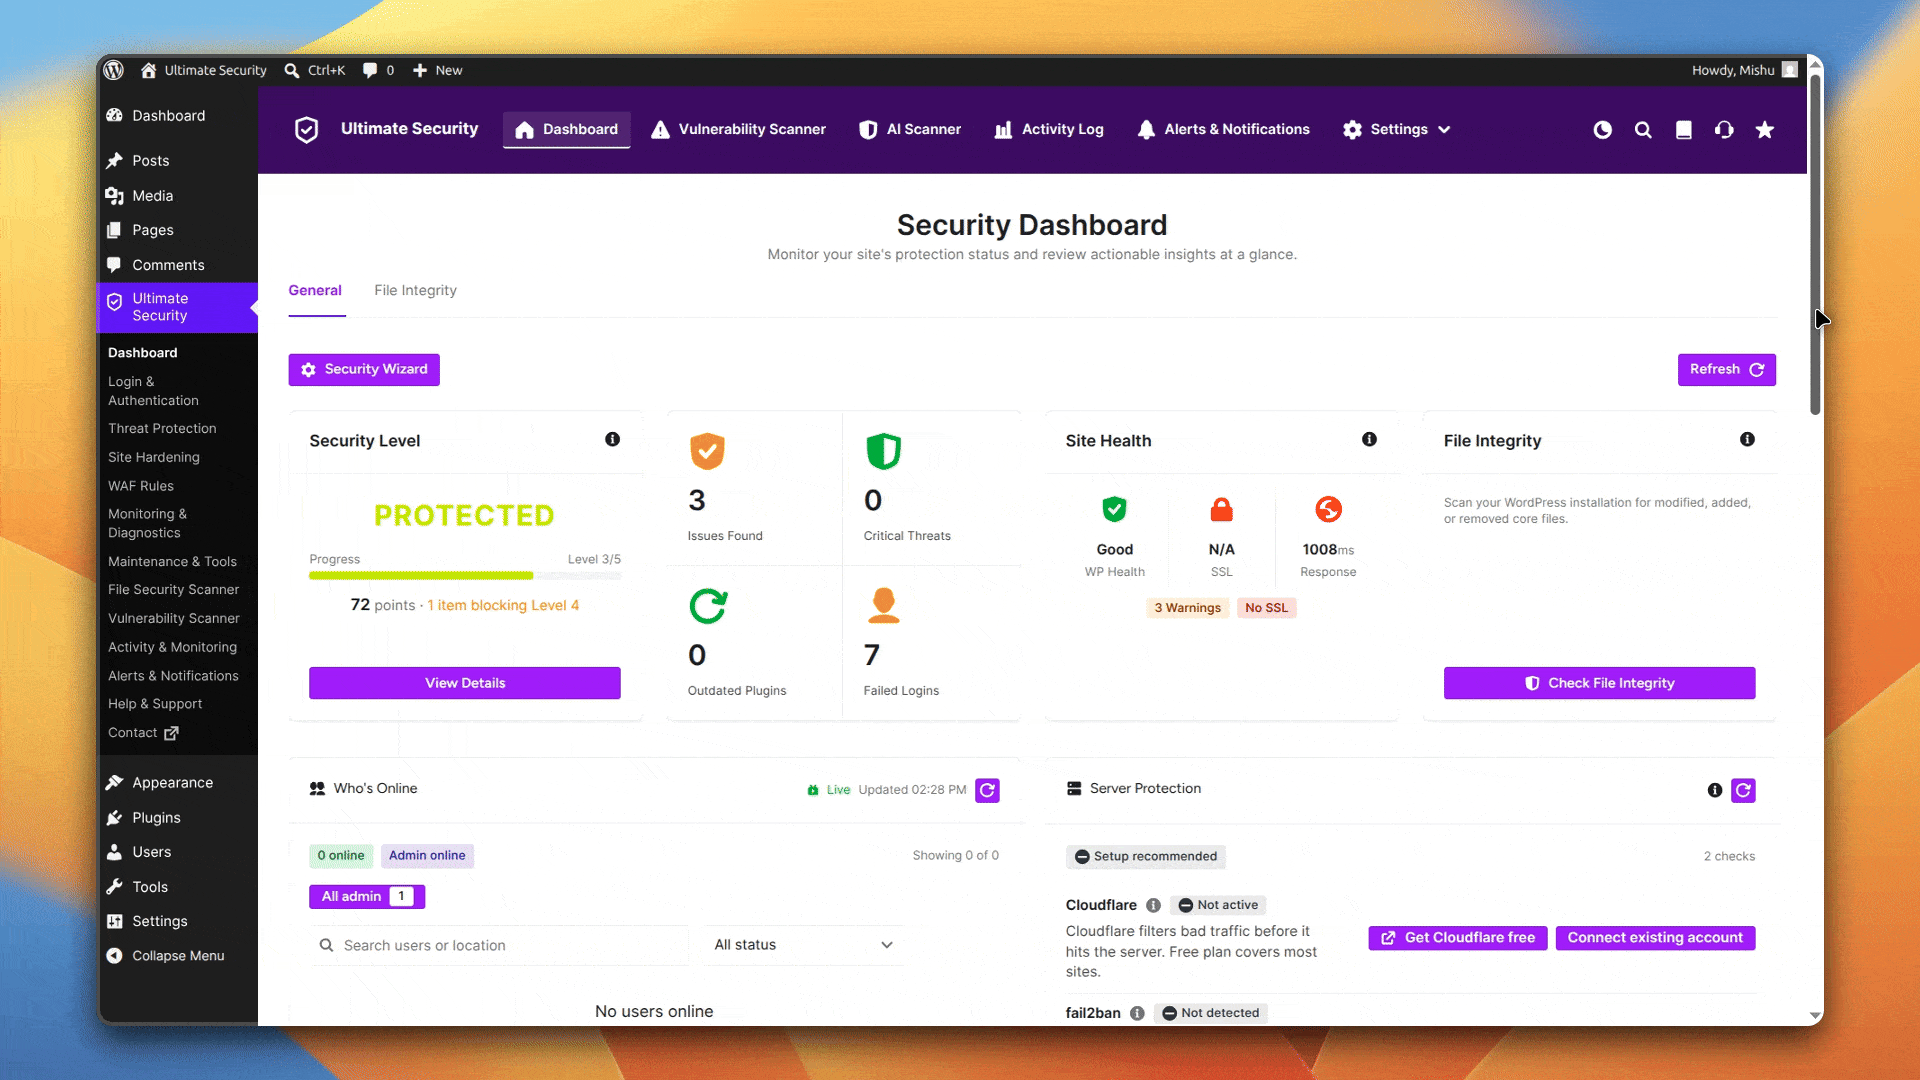1920x1080 pixels.
Task: Click Check File Integrity button
Action: [1599, 683]
